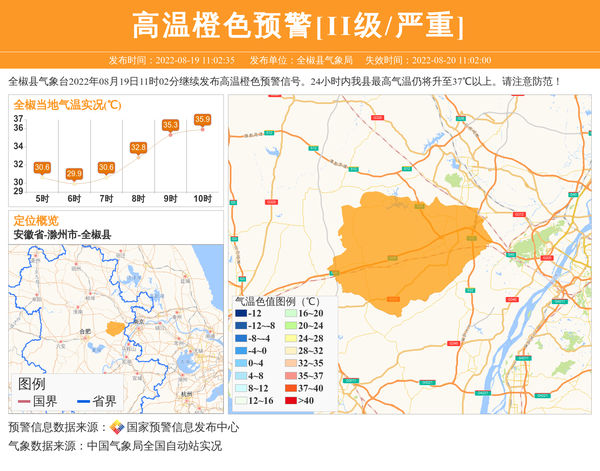This screenshot has width=600, height=471.
Task: Click the 32.8 temperature marker at 8时
Action: pyautogui.click(x=138, y=148)
